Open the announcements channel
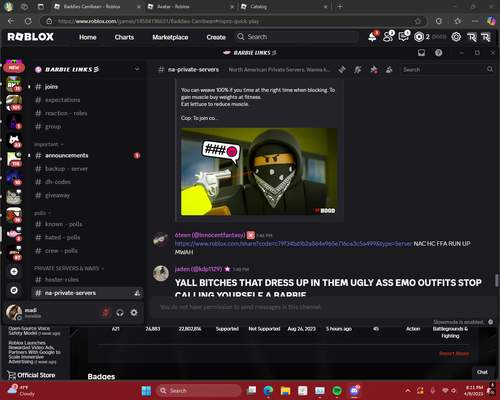The width and height of the screenshot is (500, 400). [x=87, y=155]
